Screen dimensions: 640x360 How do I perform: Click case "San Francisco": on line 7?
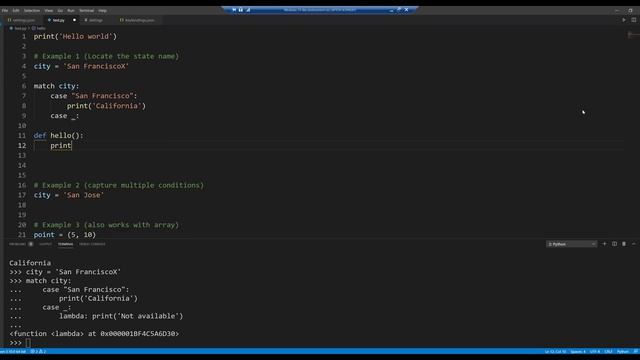tap(94, 96)
